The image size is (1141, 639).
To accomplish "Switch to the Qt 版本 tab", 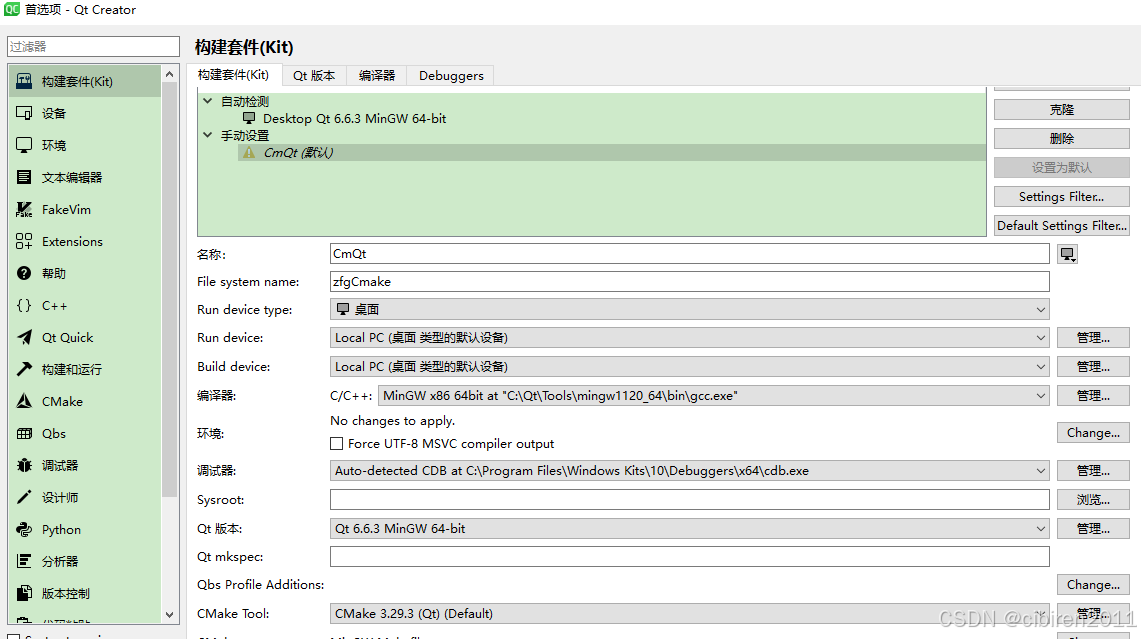I will point(313,75).
